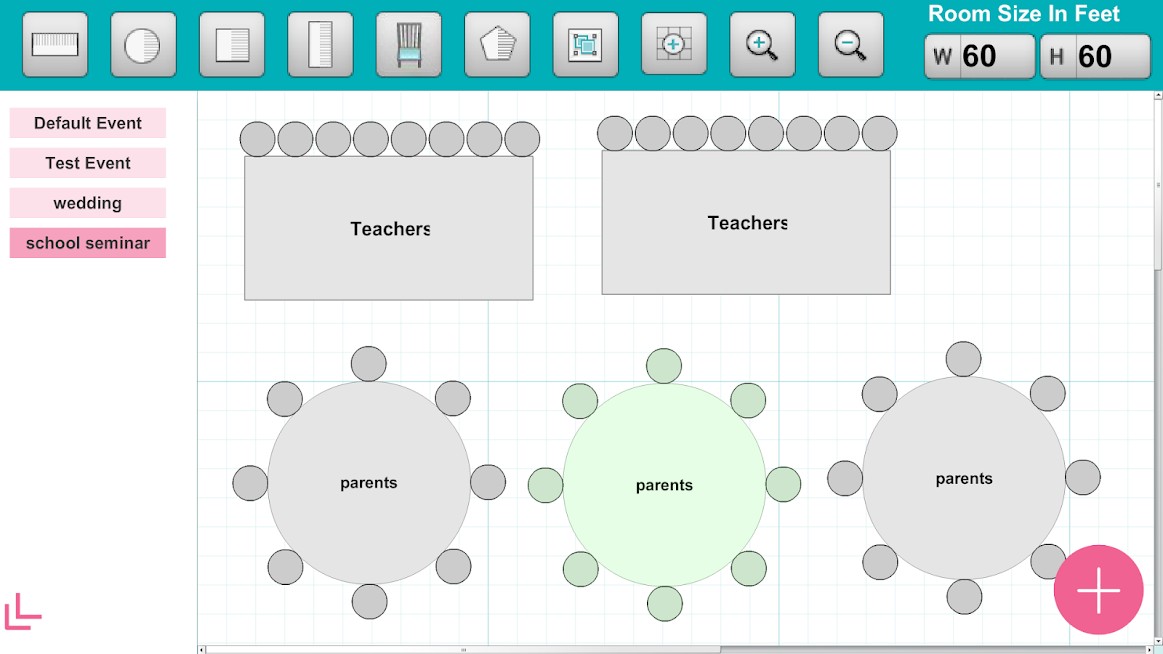The width and height of the screenshot is (1163, 654).
Task: Select the wedding event
Action: (x=88, y=203)
